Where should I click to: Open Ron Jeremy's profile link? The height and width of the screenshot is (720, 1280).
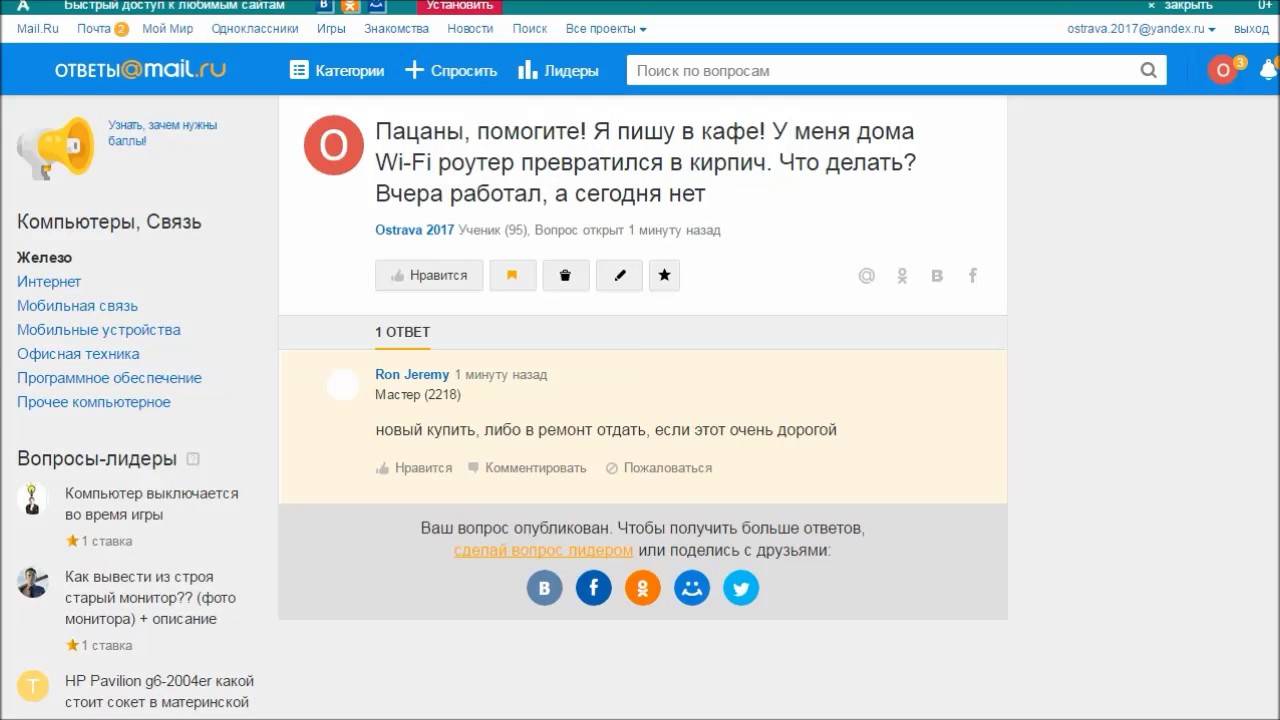click(x=412, y=374)
